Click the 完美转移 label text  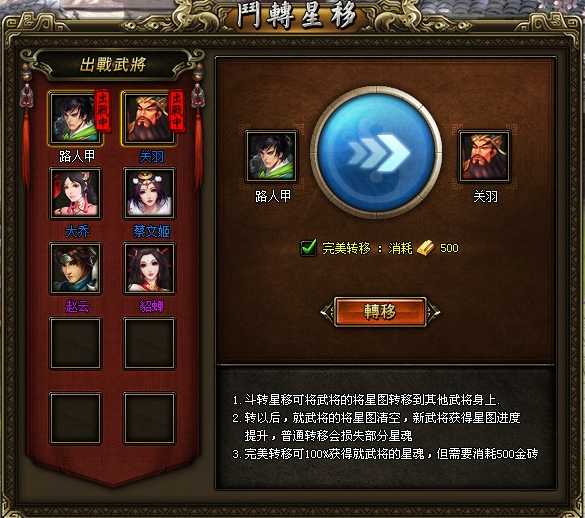point(347,248)
